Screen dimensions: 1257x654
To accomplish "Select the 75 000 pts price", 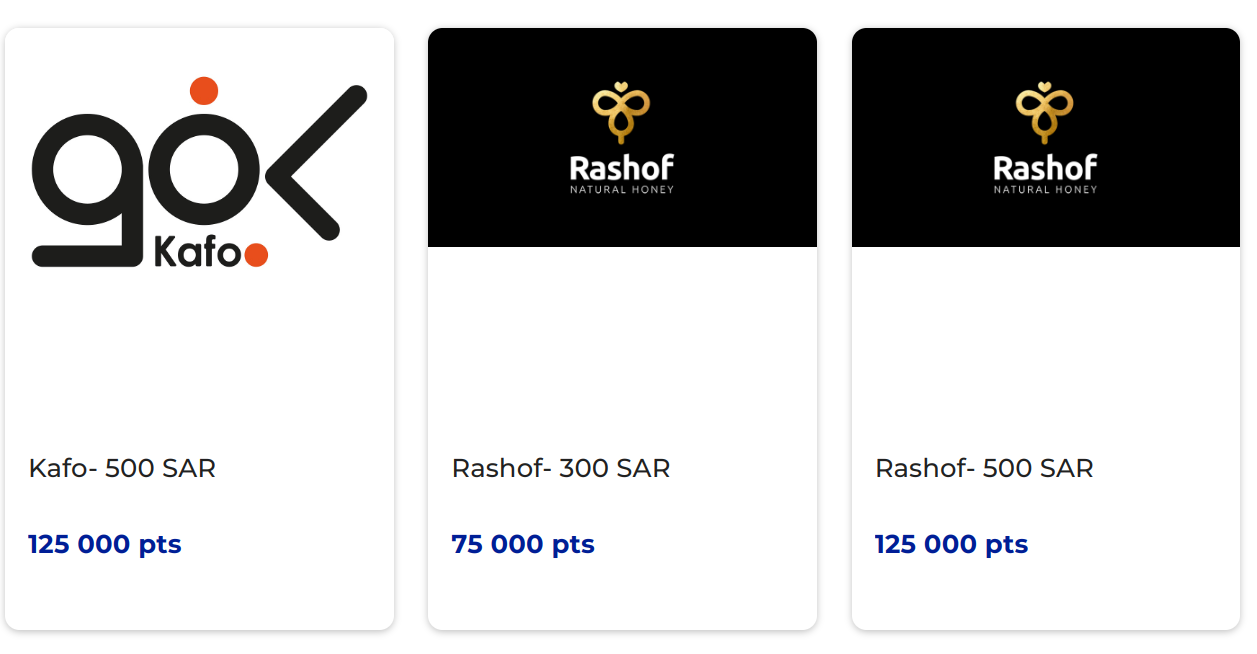I will point(523,545).
